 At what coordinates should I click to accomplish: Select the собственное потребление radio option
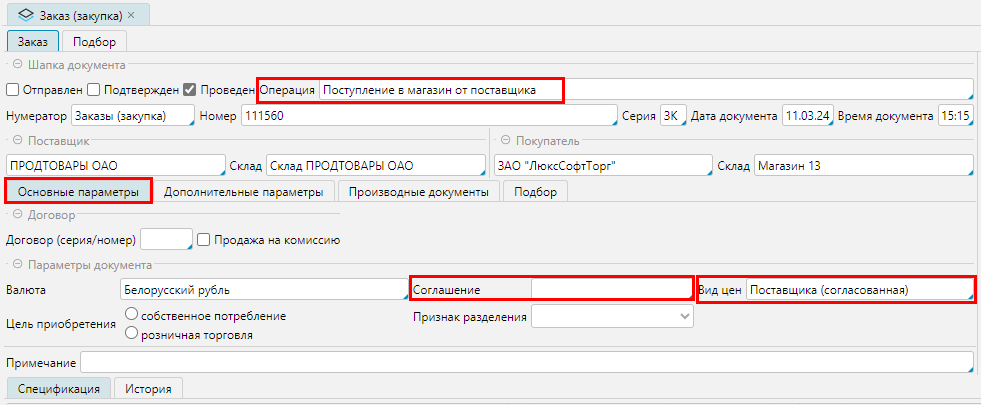[x=131, y=315]
